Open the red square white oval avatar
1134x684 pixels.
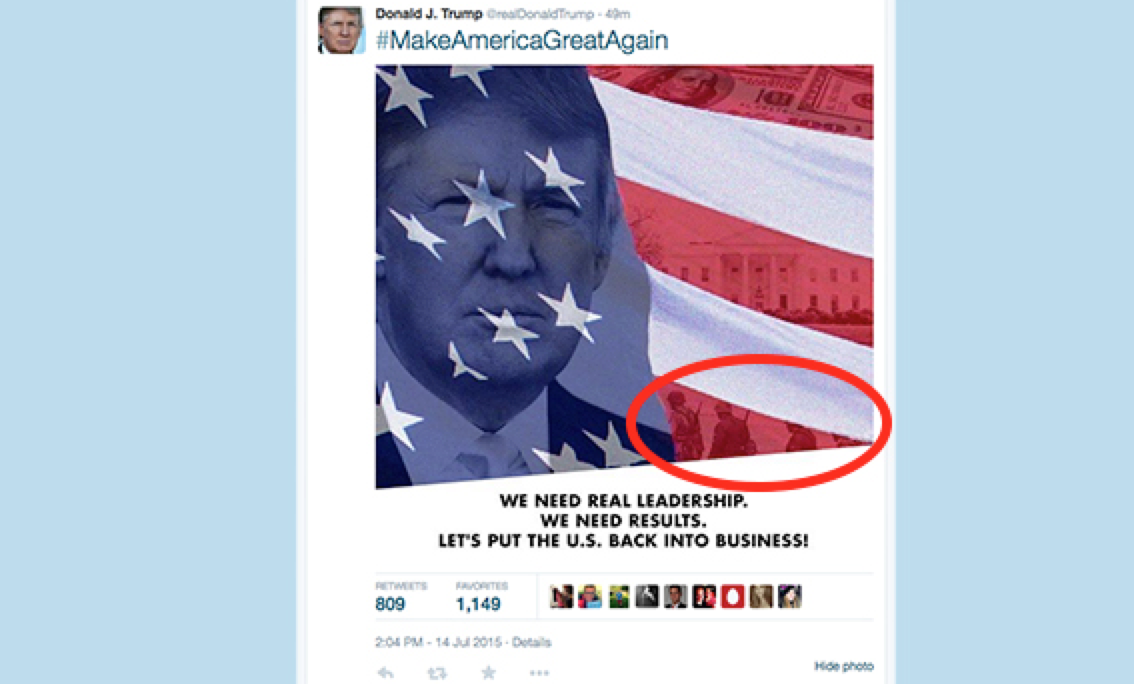tap(732, 597)
